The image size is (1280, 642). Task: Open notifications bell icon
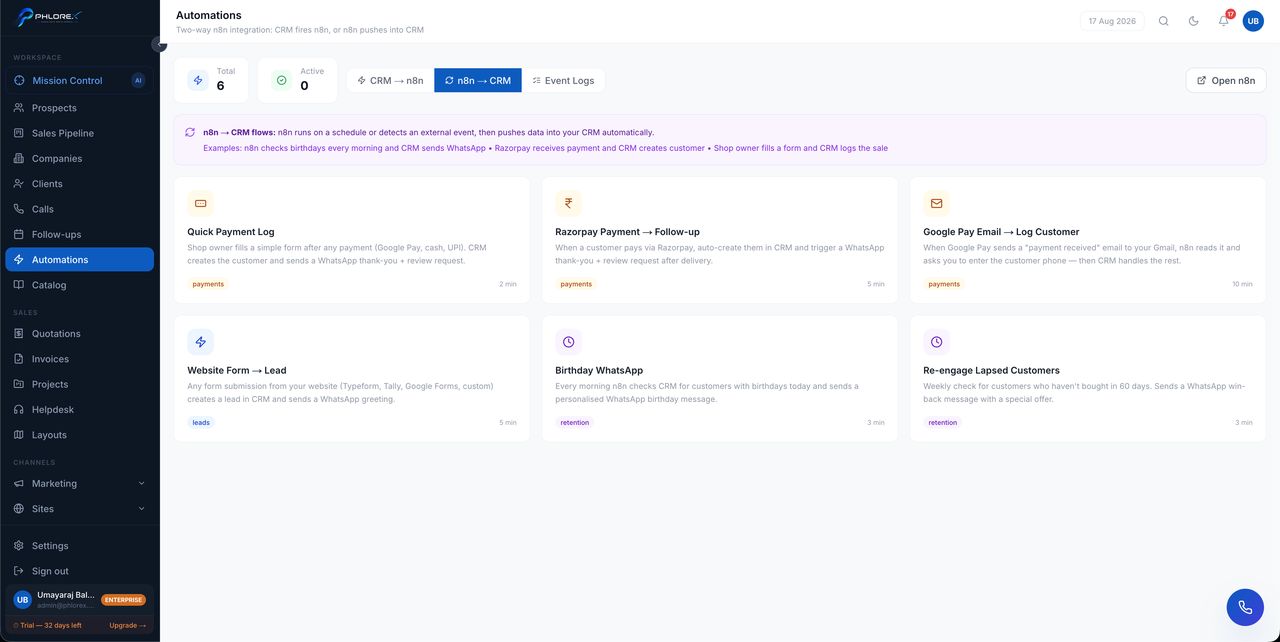pyautogui.click(x=1223, y=21)
